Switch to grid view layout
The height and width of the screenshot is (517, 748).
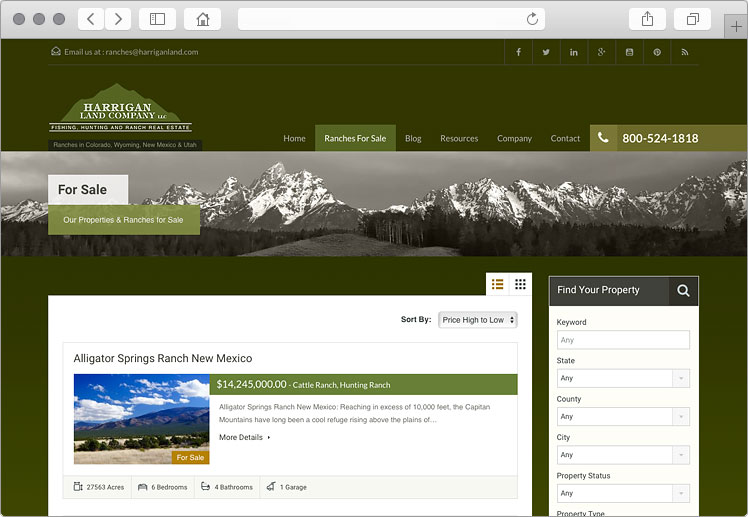pyautogui.click(x=520, y=284)
